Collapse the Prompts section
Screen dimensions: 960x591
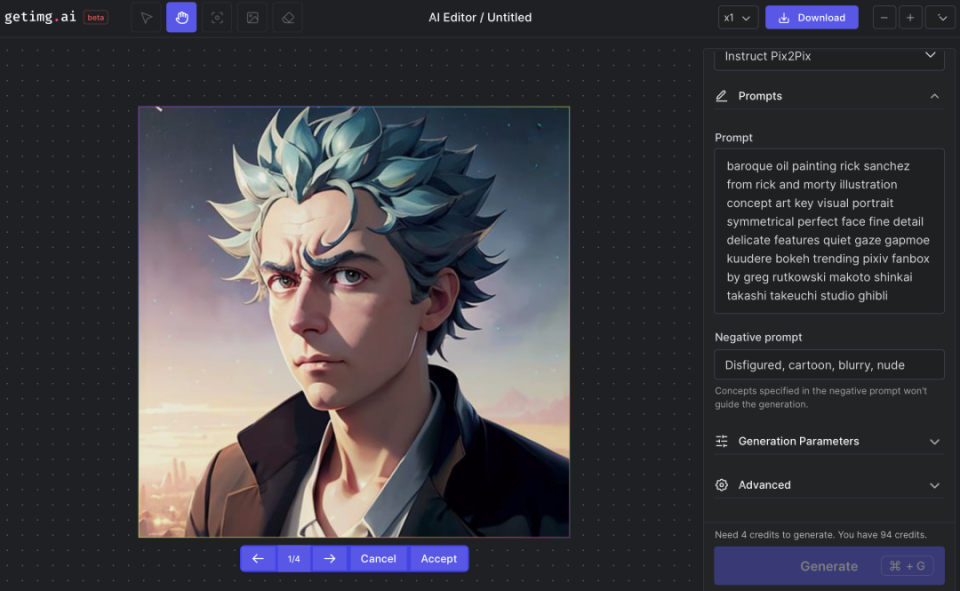(x=934, y=96)
